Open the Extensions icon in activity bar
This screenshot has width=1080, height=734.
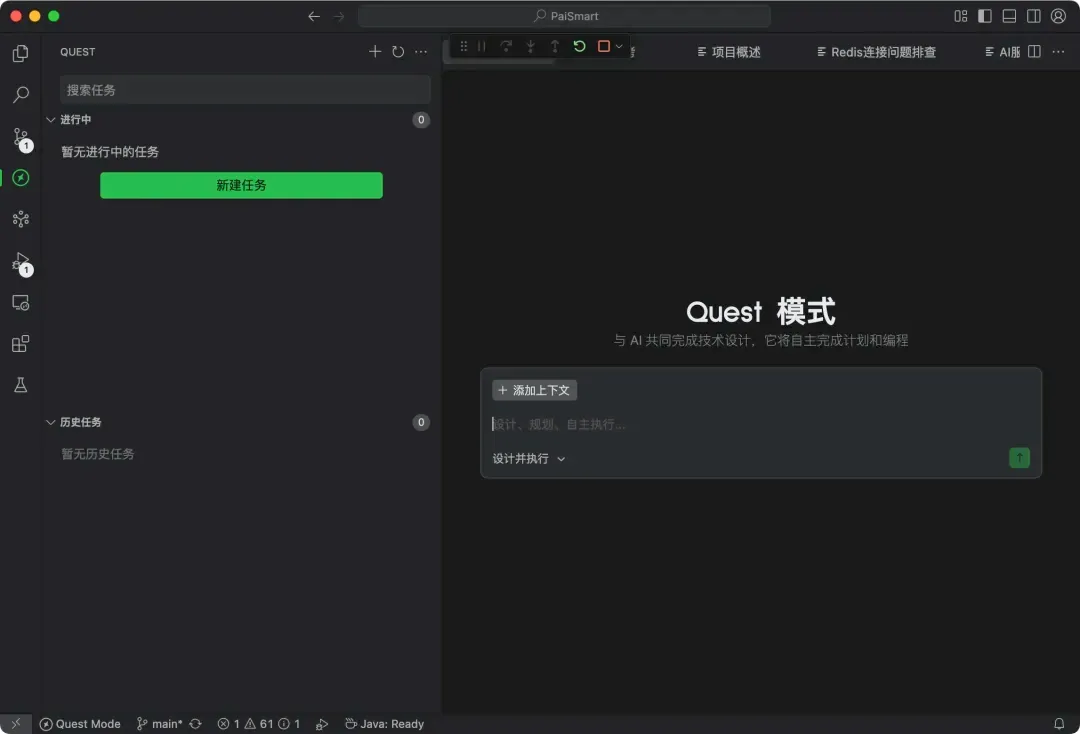click(21, 344)
